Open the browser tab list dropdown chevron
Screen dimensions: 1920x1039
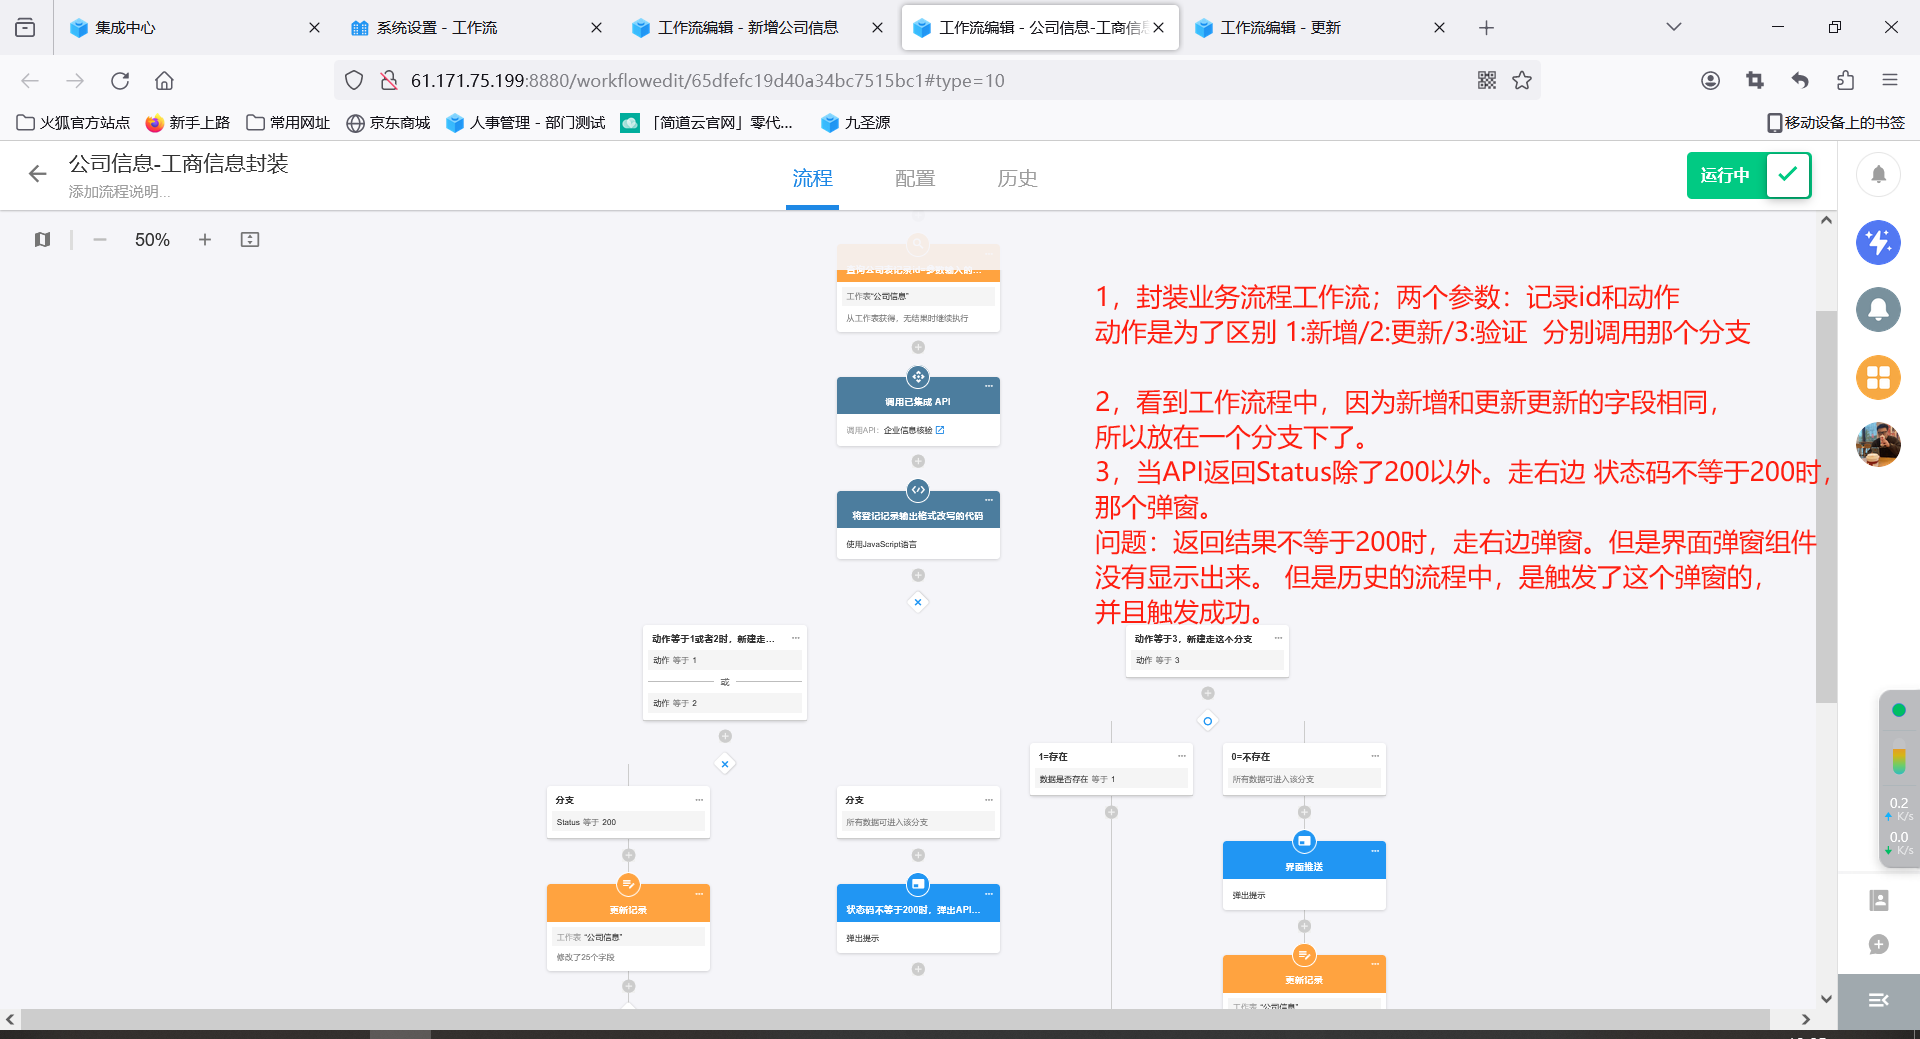[x=1673, y=27]
